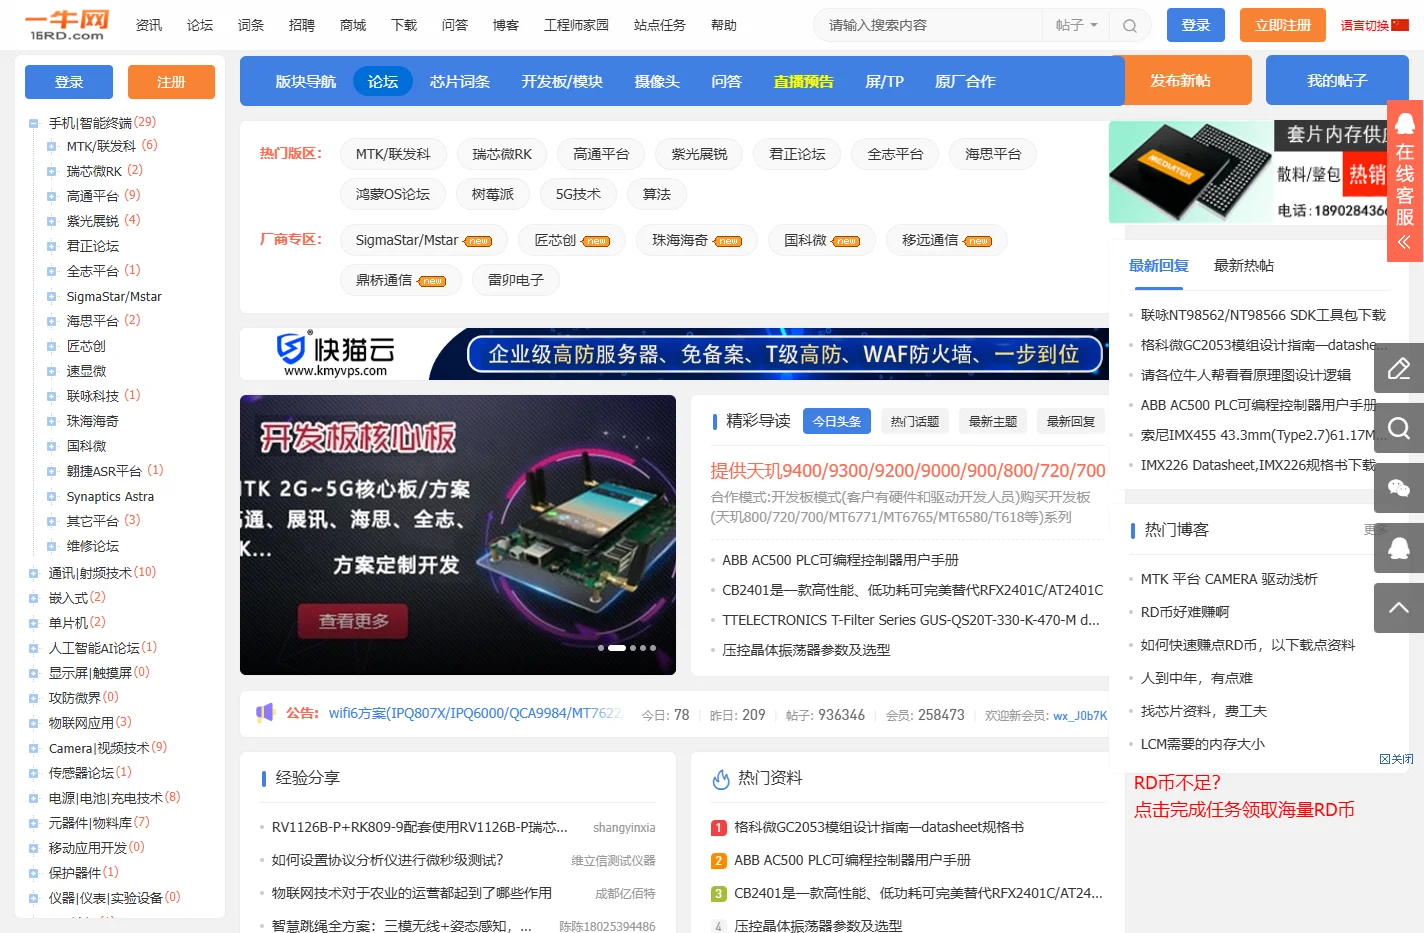
Task: Expand the 人工智能AI论坛 tree node
Action: click(33, 649)
